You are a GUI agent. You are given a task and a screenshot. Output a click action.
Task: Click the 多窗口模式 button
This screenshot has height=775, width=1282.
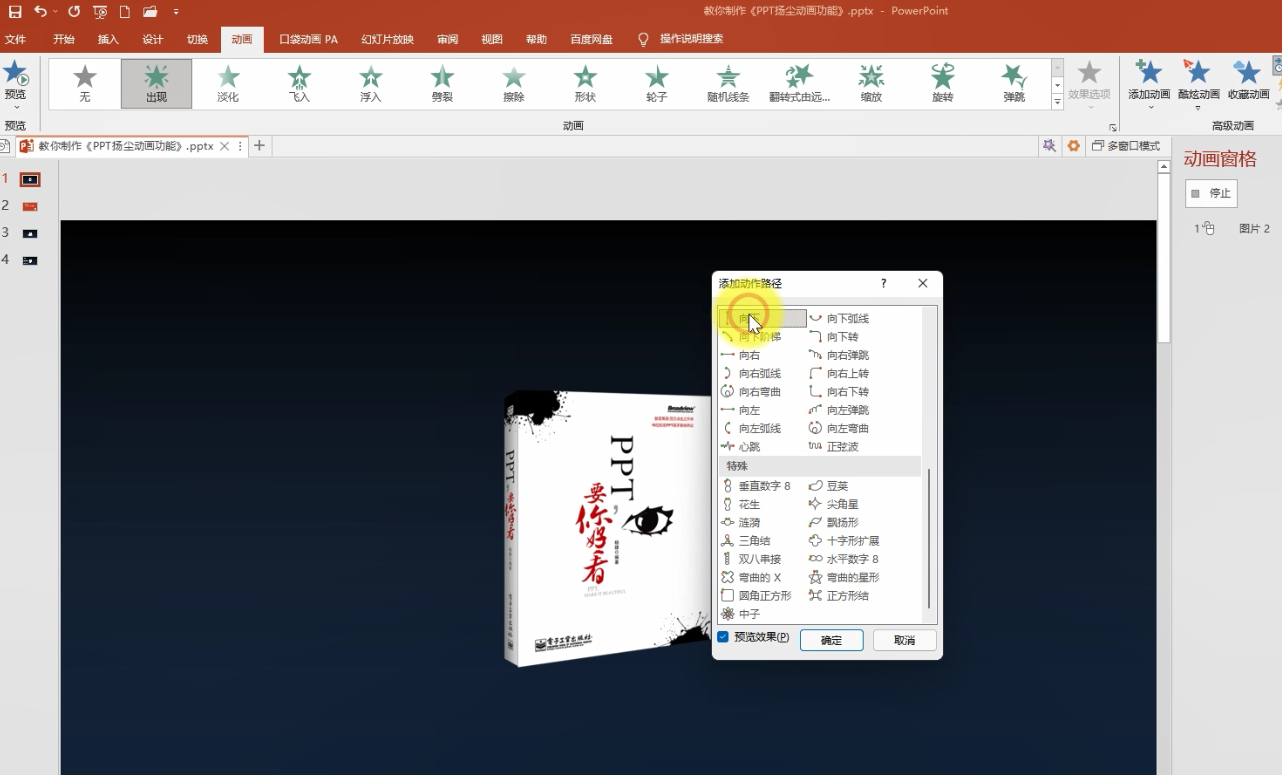(1126, 146)
